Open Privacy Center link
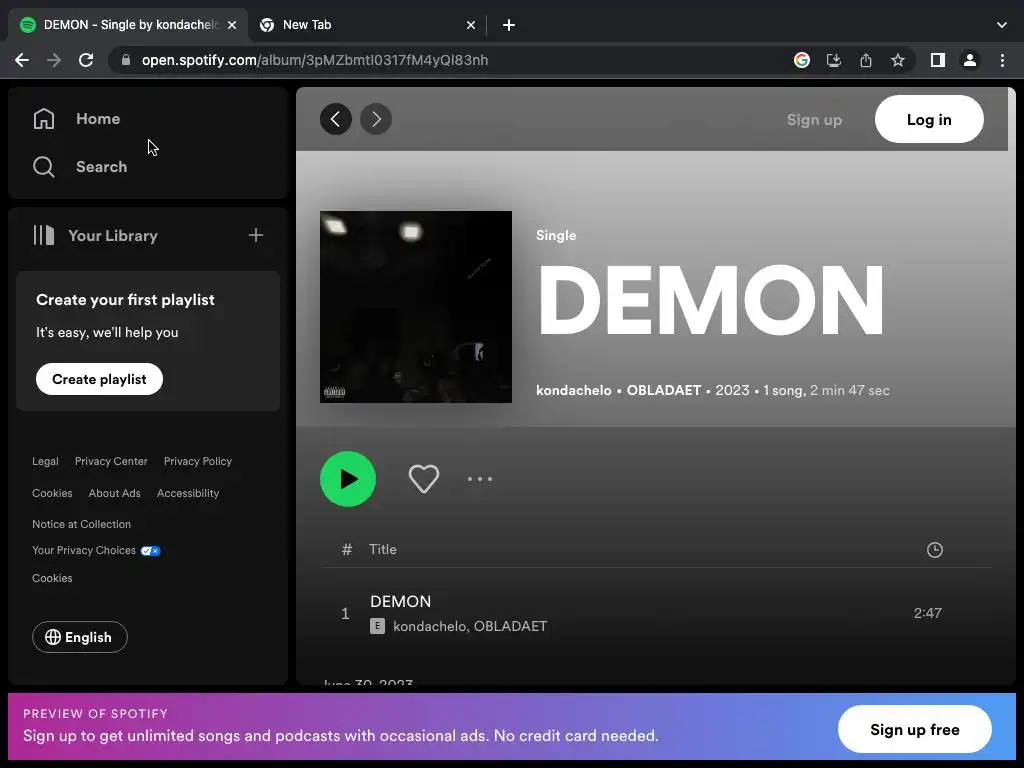1024x768 pixels. pos(111,461)
